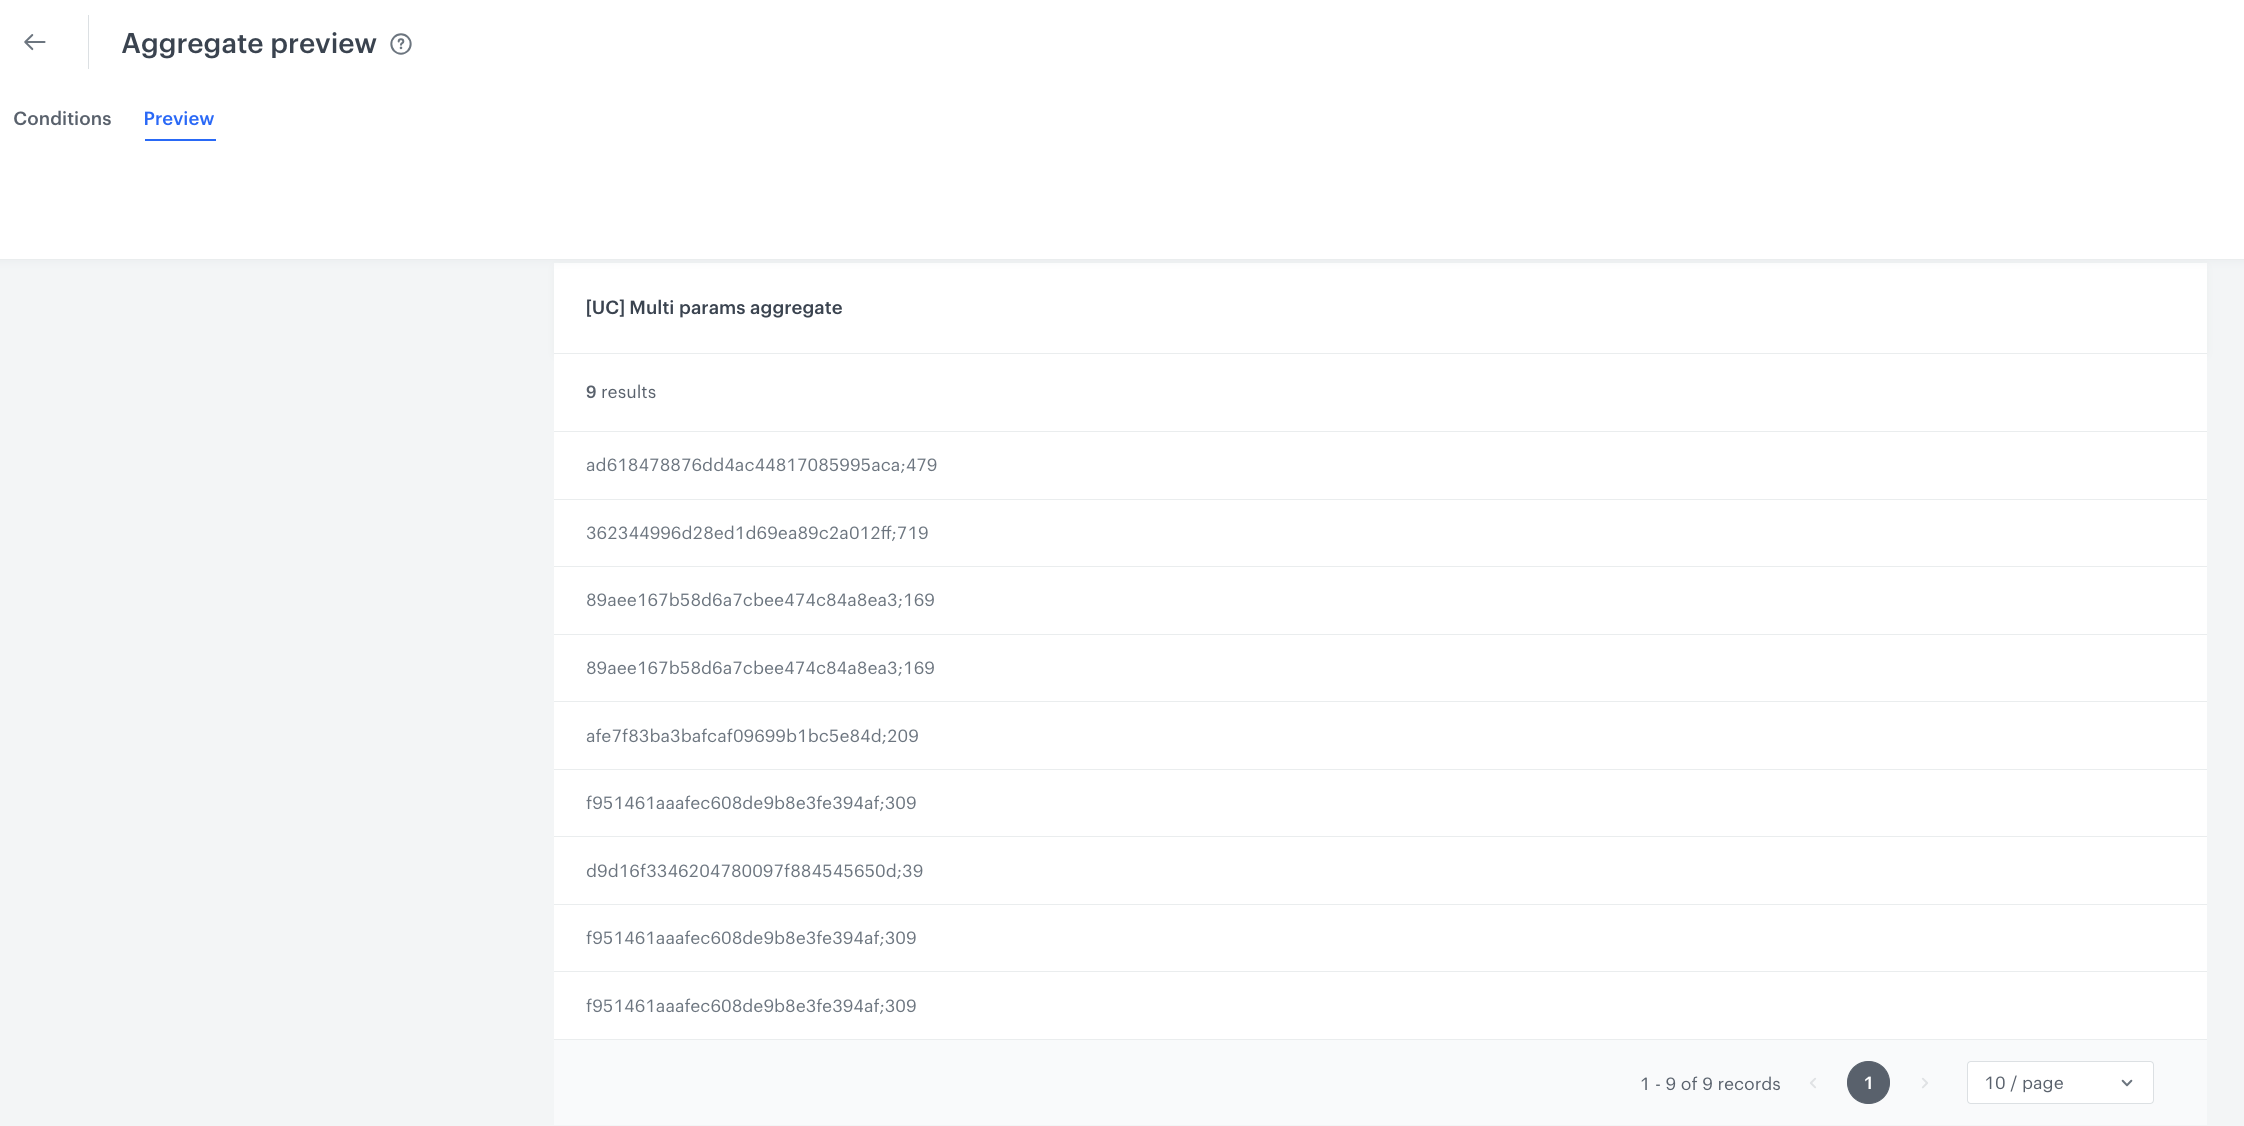
Task: Go to page 1 in pagination
Action: [1868, 1083]
